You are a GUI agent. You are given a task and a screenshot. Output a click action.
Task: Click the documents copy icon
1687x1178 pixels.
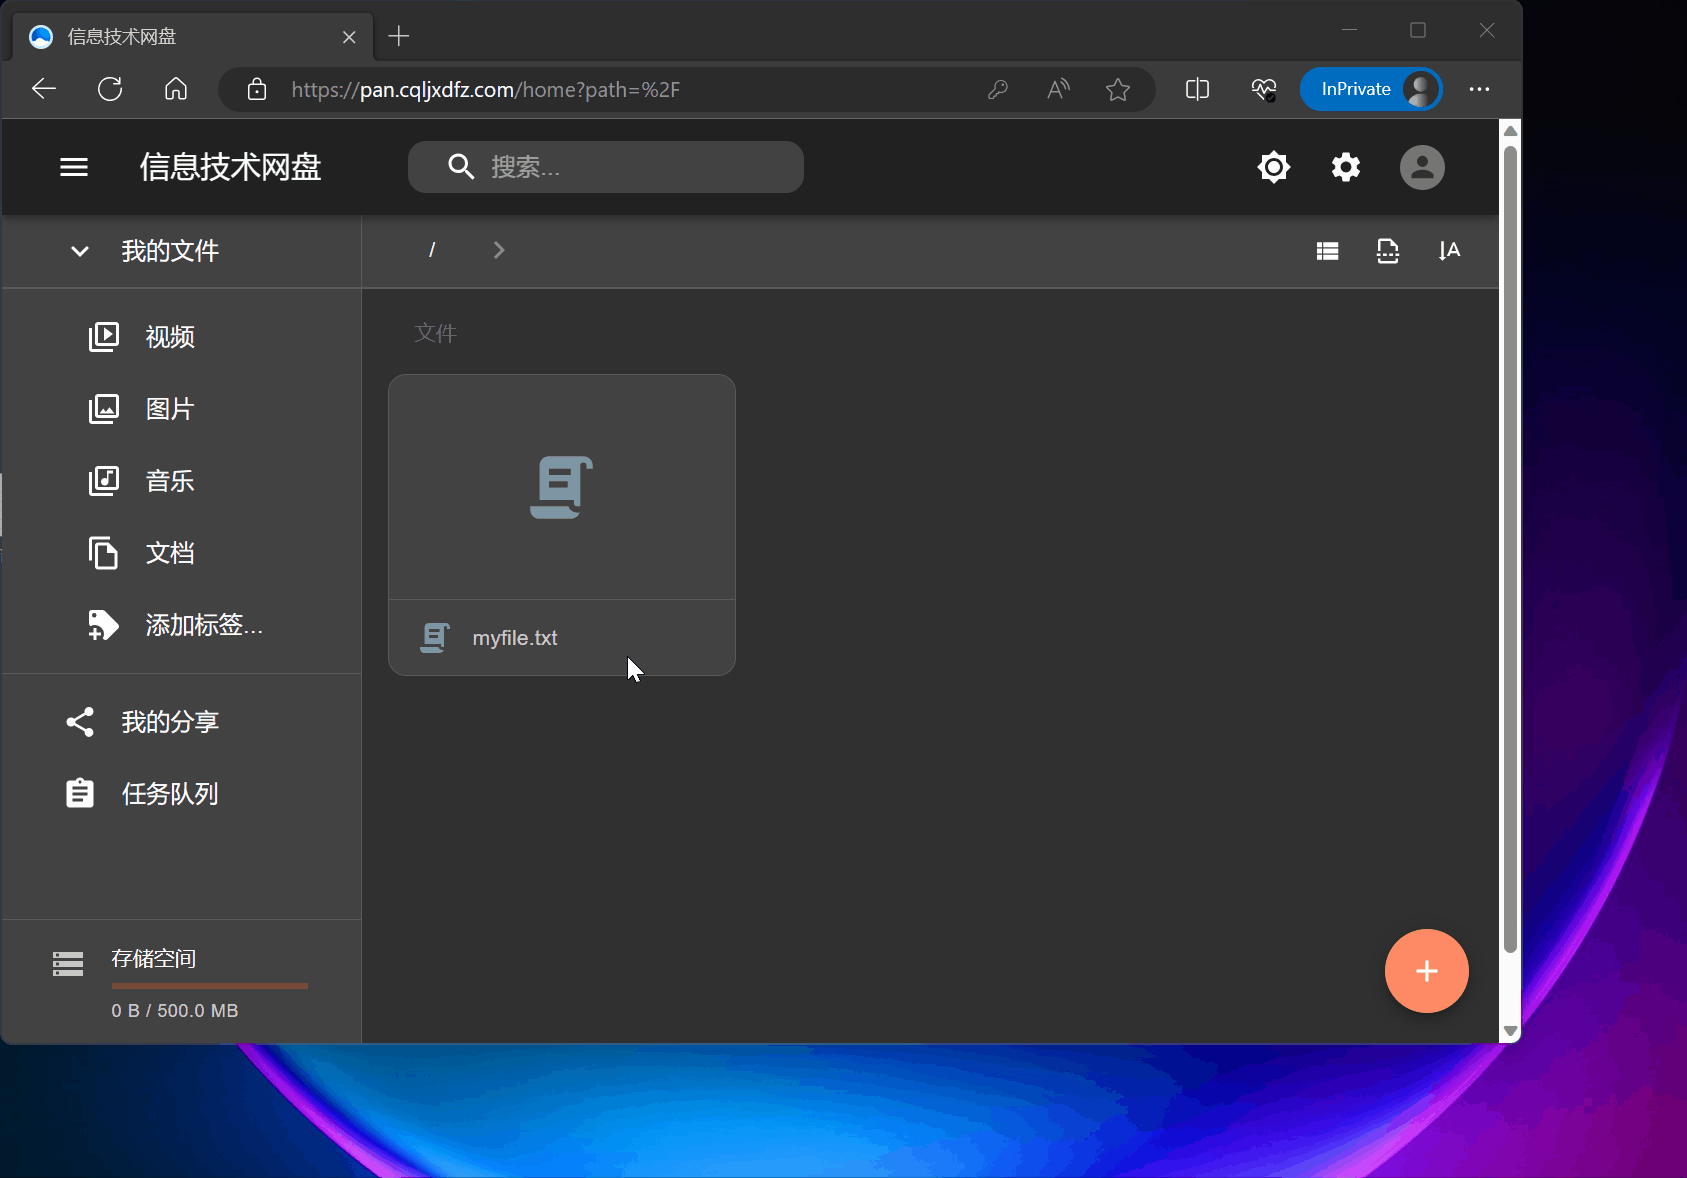click(104, 553)
